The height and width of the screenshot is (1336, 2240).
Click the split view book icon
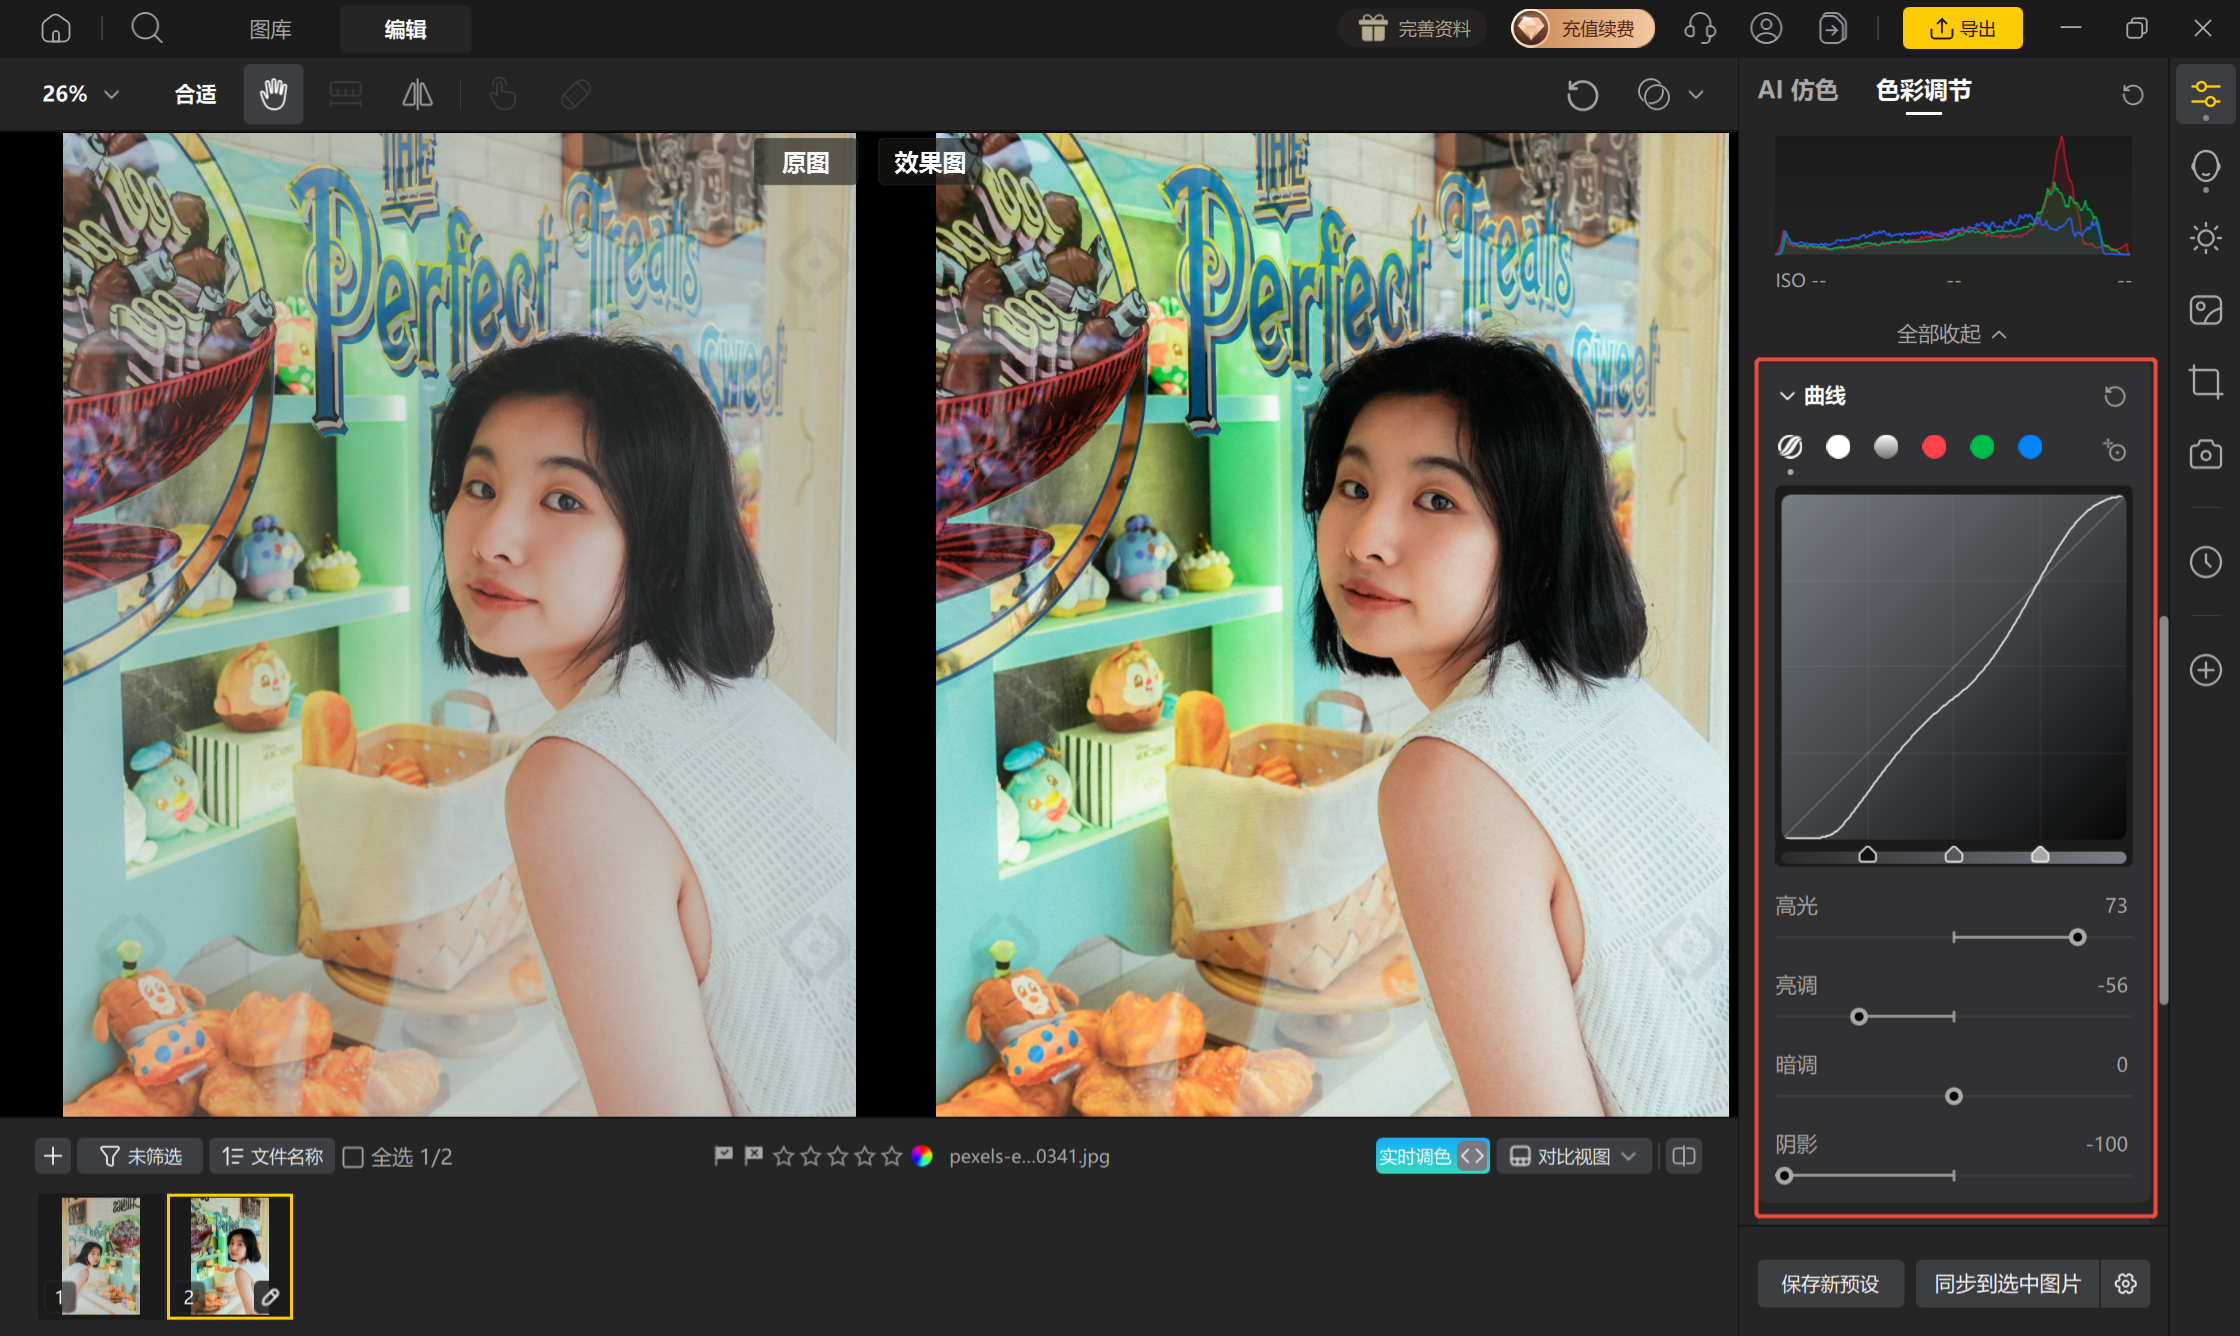pyautogui.click(x=1684, y=1157)
